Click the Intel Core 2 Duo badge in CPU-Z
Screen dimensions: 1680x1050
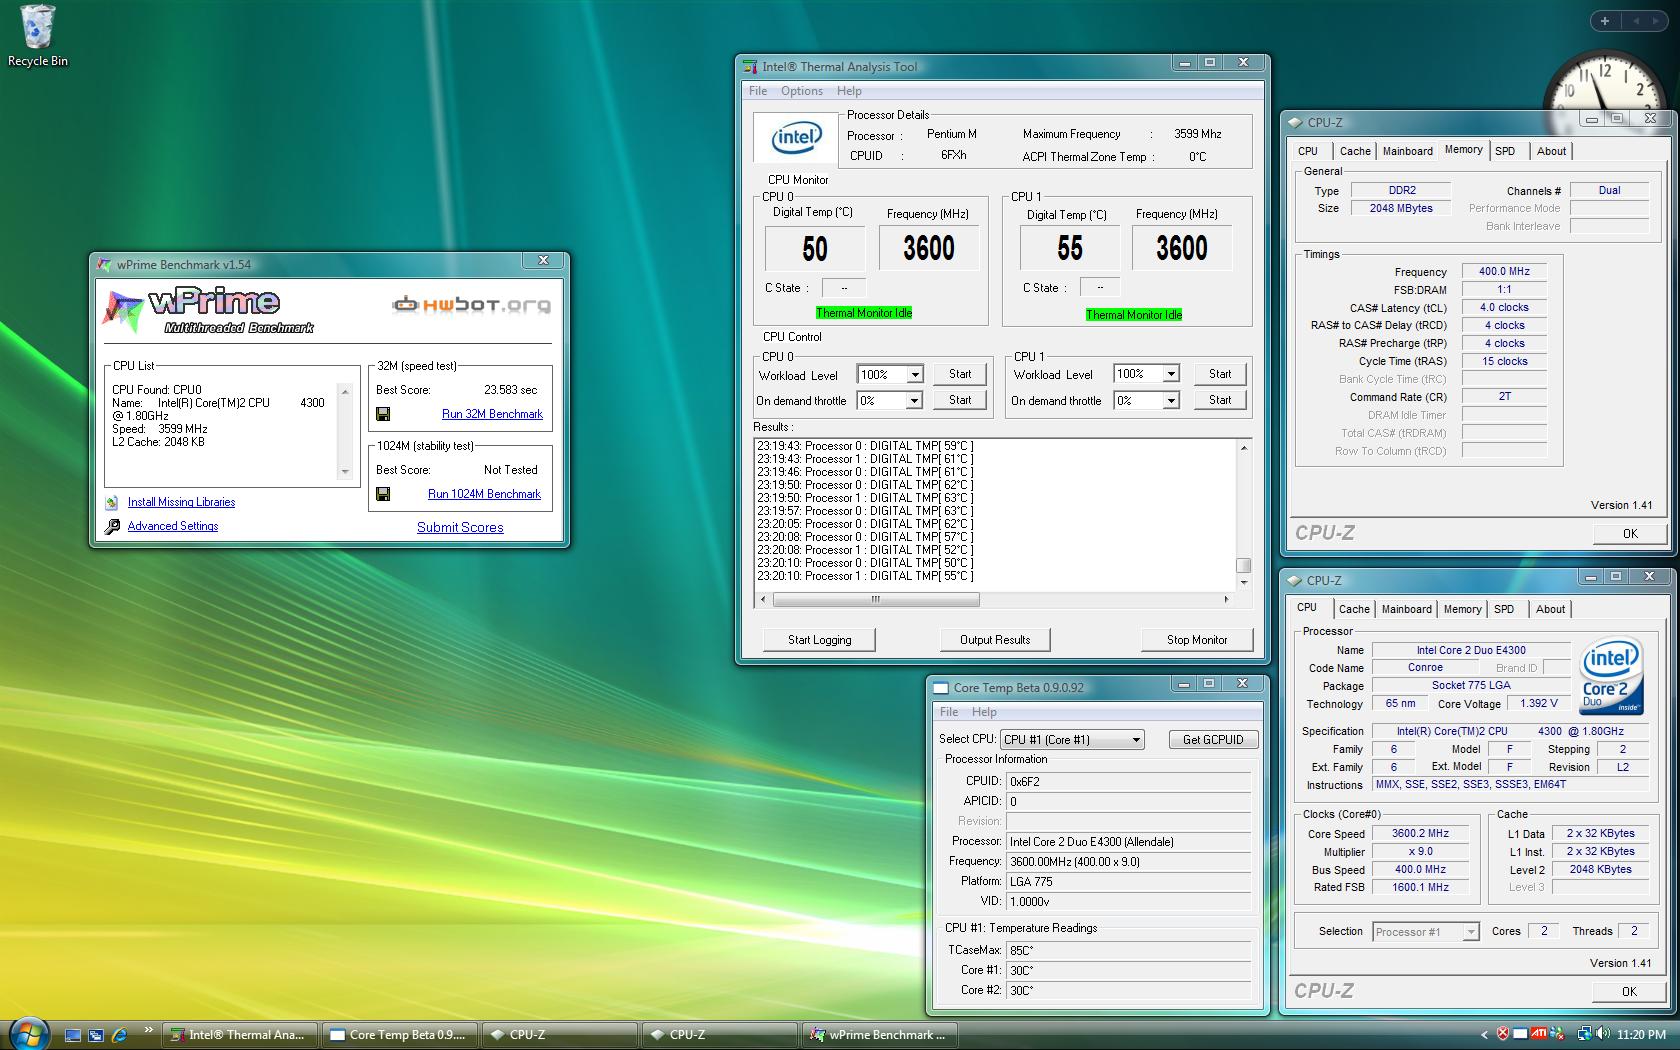pos(1610,678)
